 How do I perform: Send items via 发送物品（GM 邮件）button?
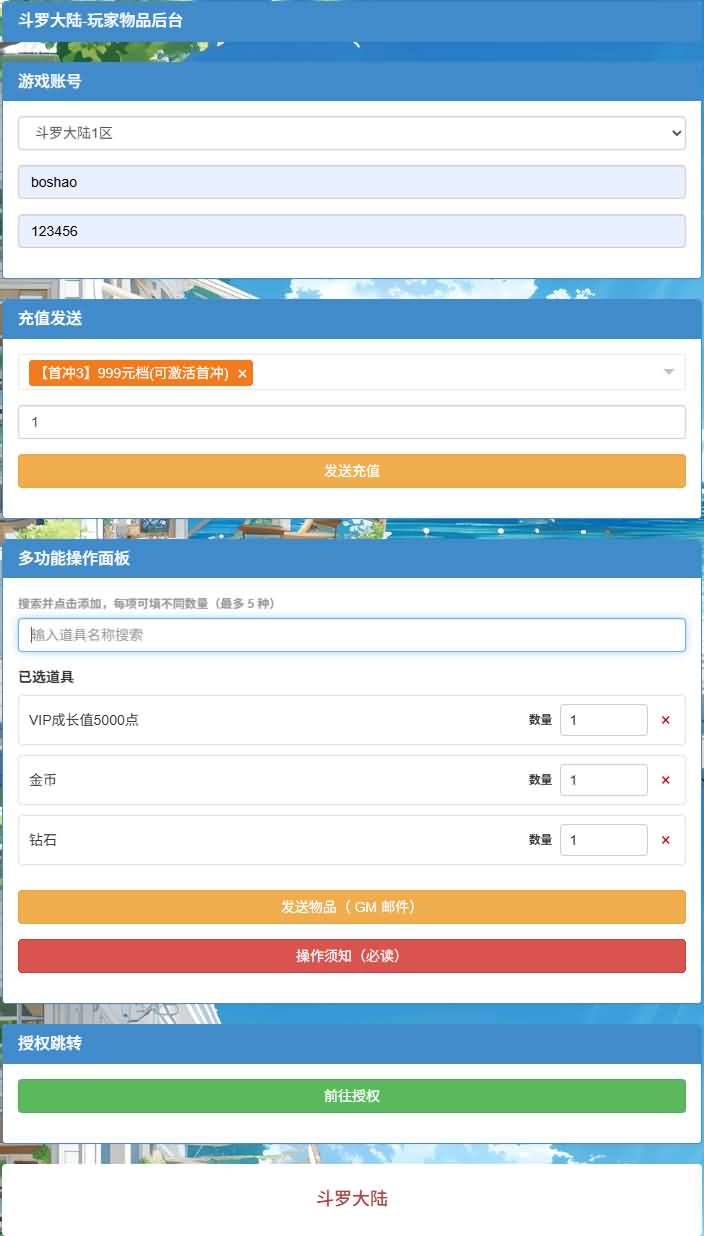pos(352,907)
